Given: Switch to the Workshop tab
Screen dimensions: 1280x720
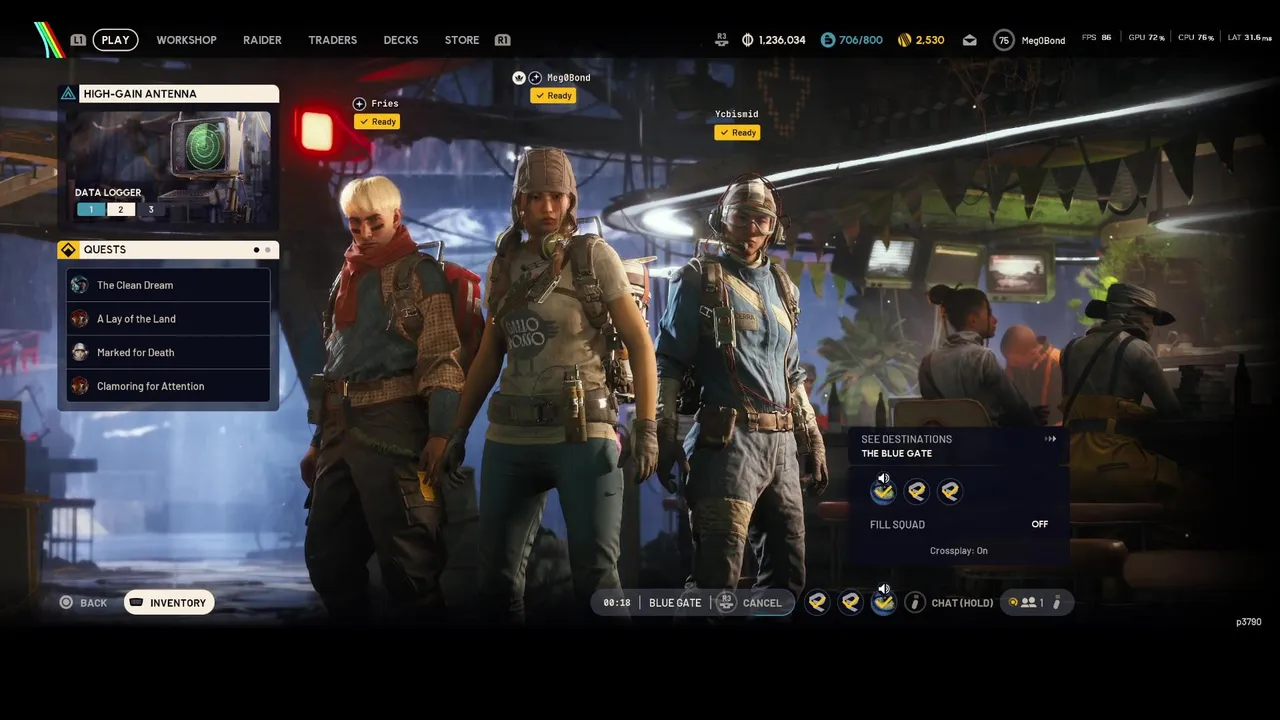Looking at the screenshot, I should [x=186, y=40].
